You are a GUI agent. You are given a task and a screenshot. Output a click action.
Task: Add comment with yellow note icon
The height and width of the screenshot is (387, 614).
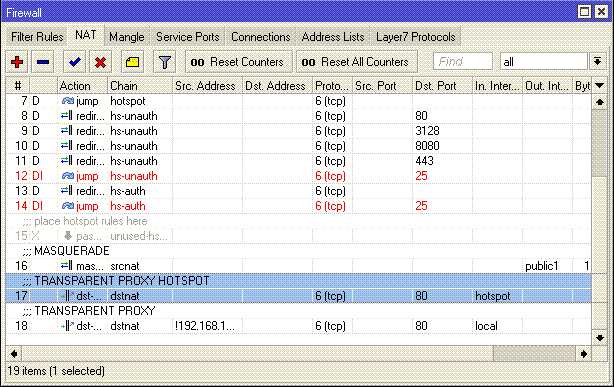132,62
